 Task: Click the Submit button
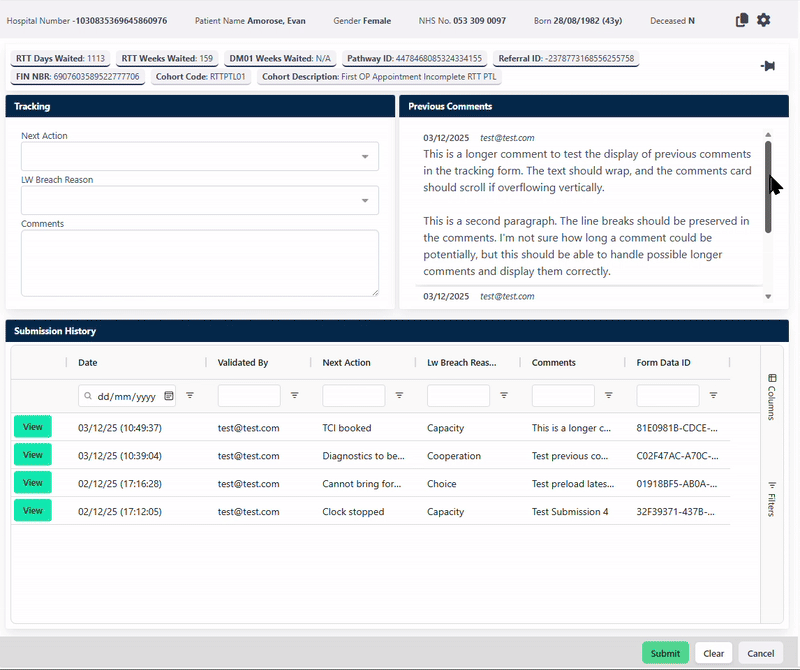[x=665, y=652]
